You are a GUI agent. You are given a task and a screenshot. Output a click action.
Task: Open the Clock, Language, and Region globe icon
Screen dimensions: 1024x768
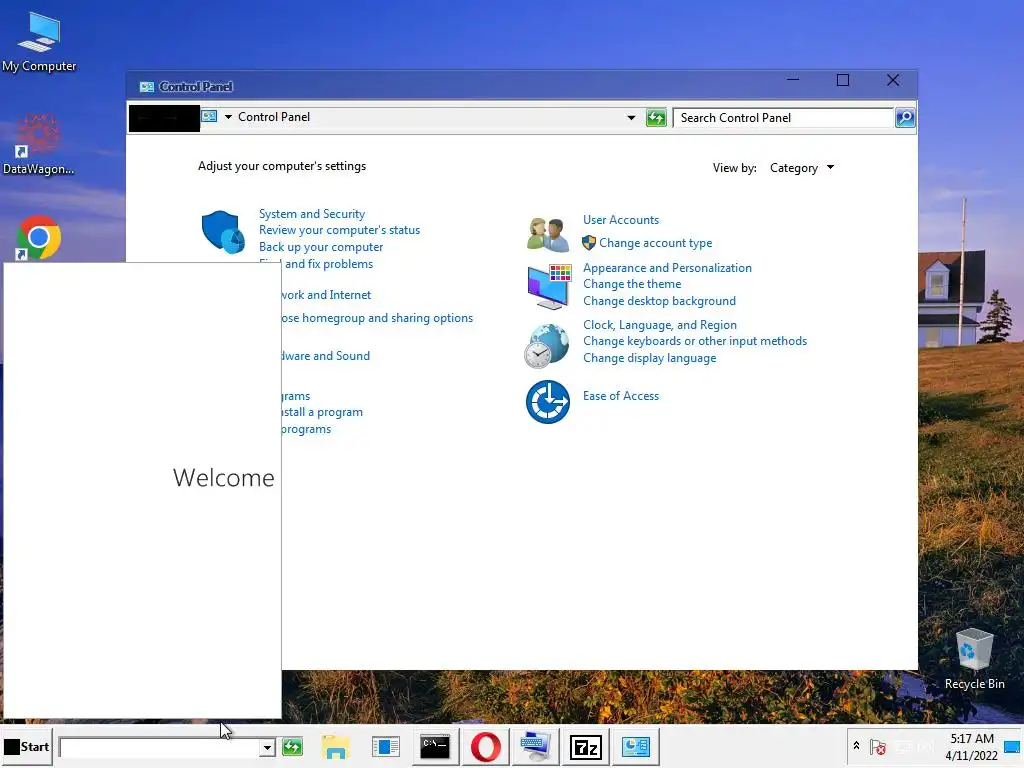(x=547, y=346)
